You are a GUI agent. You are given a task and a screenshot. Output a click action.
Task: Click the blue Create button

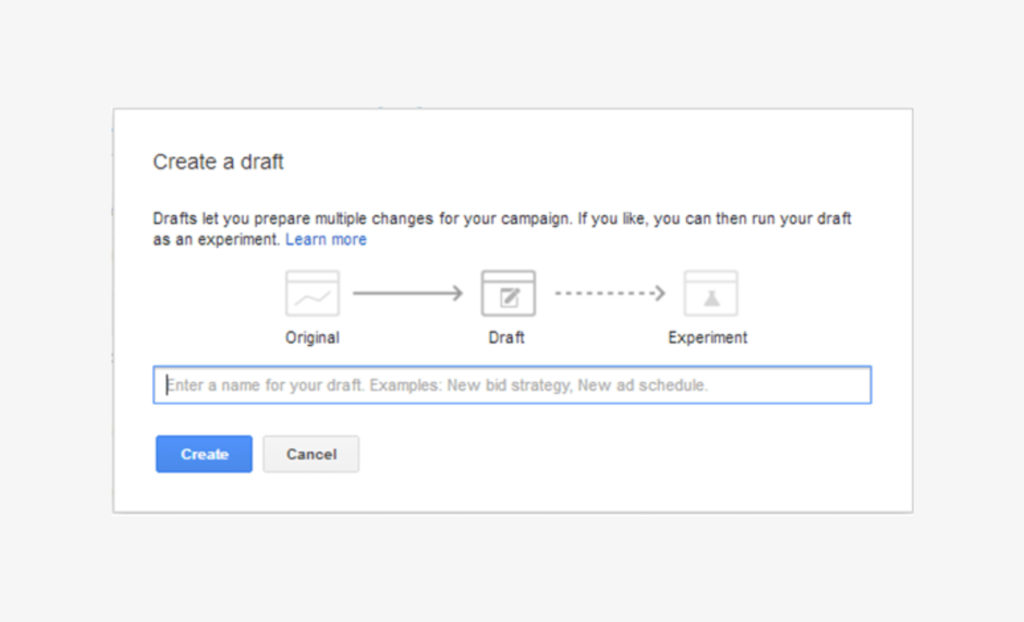204,454
